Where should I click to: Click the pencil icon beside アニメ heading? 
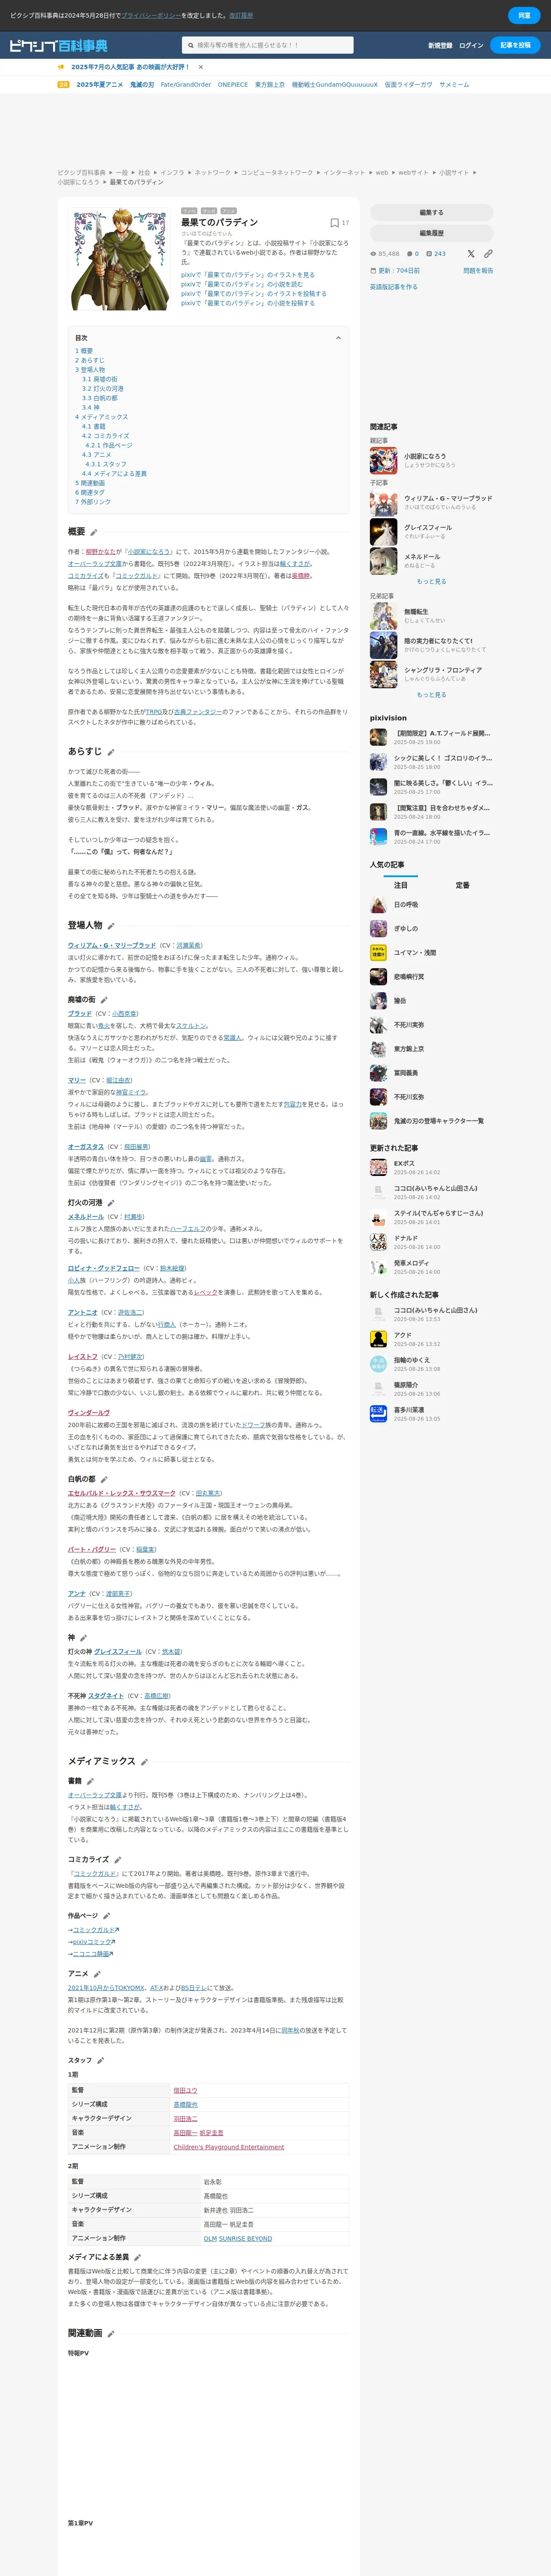click(97, 1974)
